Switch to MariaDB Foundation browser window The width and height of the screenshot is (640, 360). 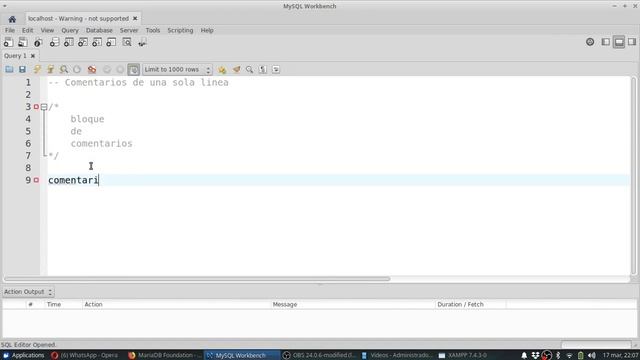tap(164, 355)
